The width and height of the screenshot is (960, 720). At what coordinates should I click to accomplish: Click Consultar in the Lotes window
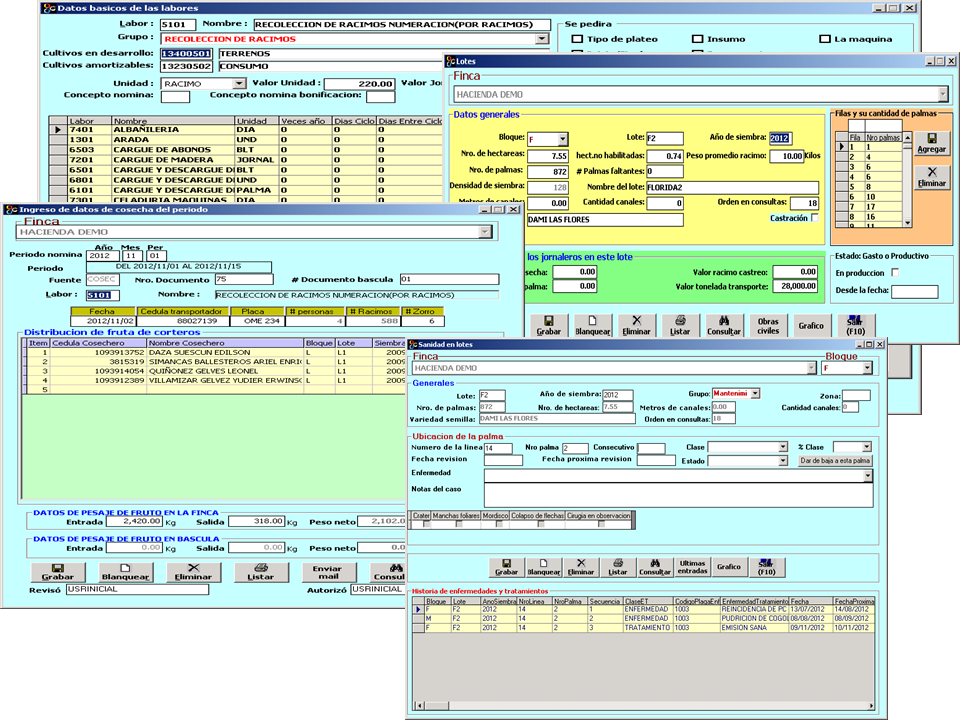[x=724, y=325]
